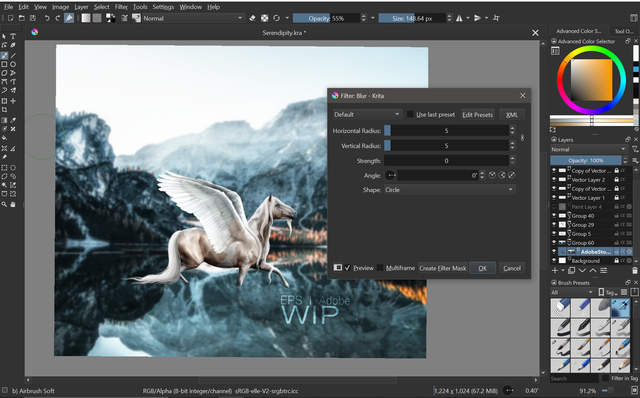Open Layers panel blend mode dropdown
Image resolution: width=640 pixels, height=398 pixels.
click(588, 149)
